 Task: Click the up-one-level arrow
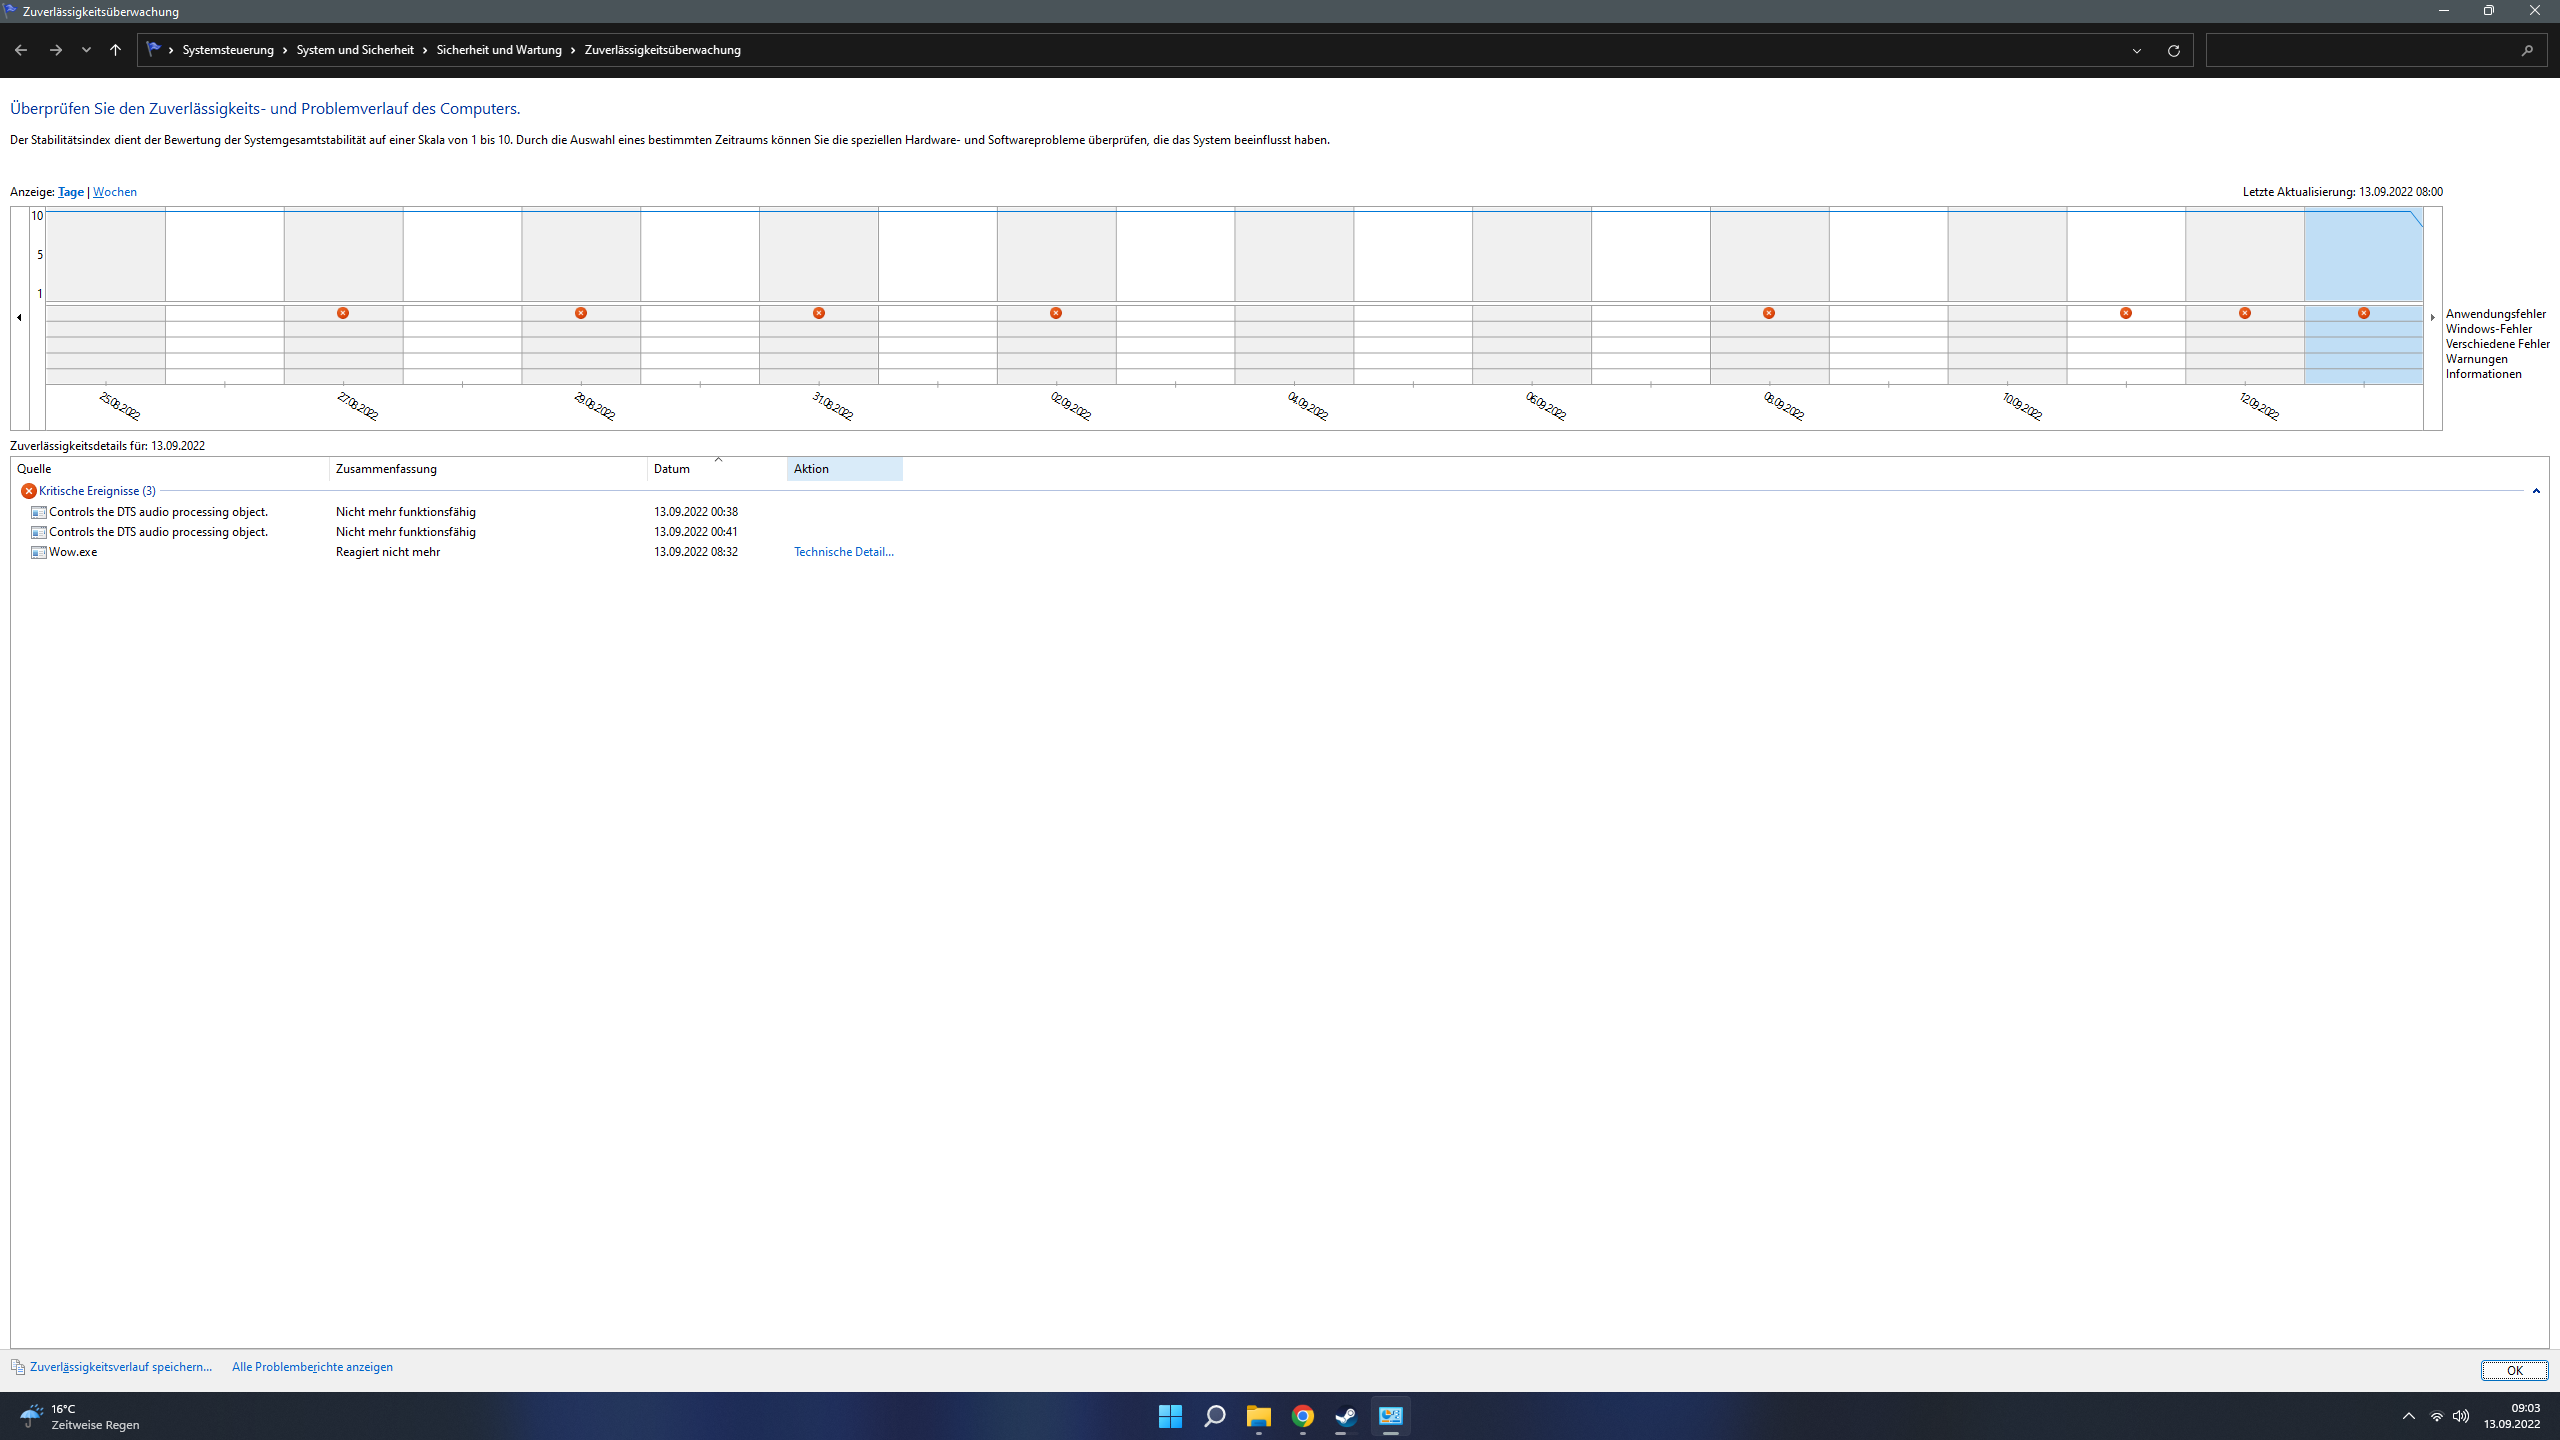115,50
